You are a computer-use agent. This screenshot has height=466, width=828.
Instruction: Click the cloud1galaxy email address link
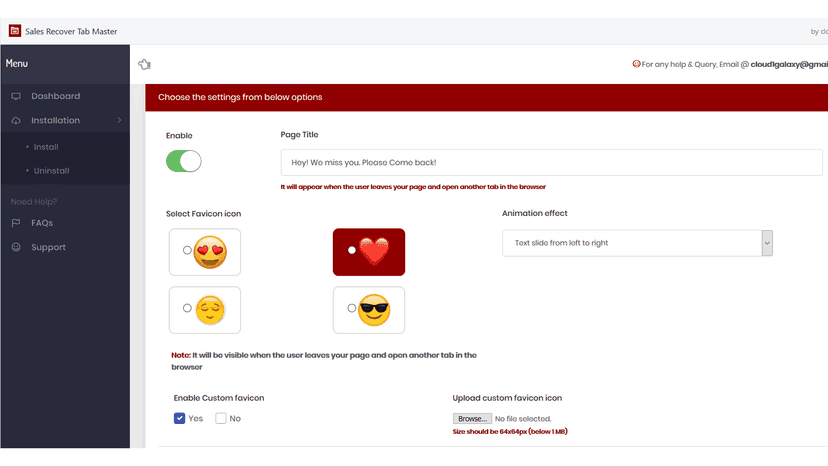pos(789,64)
